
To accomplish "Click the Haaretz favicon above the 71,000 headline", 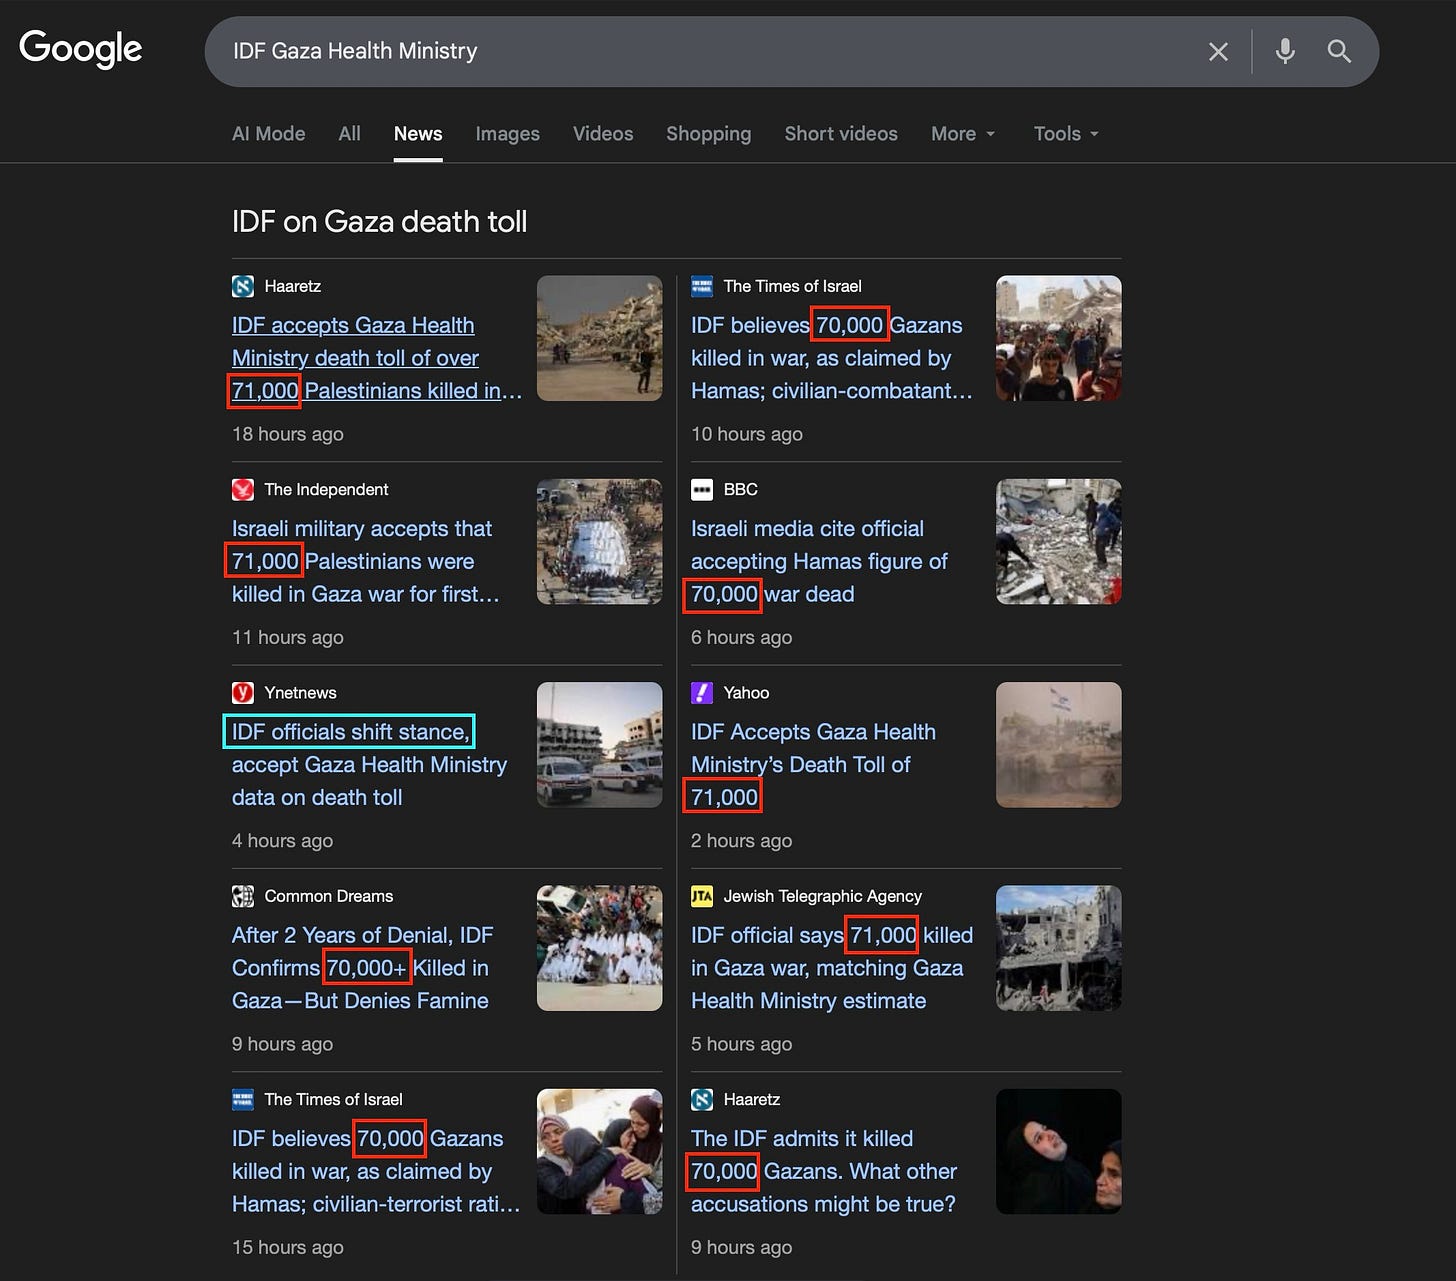I will point(243,286).
